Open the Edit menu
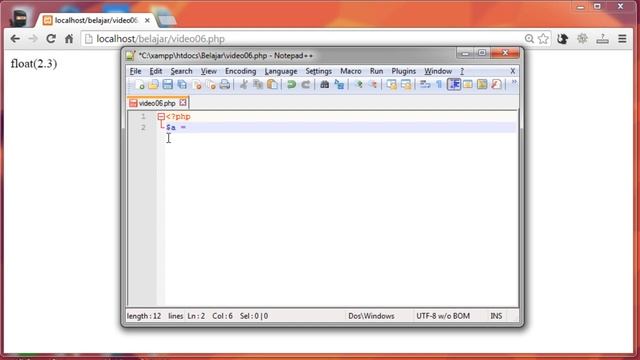Screen dimensions: 640x360 (x=156, y=71)
